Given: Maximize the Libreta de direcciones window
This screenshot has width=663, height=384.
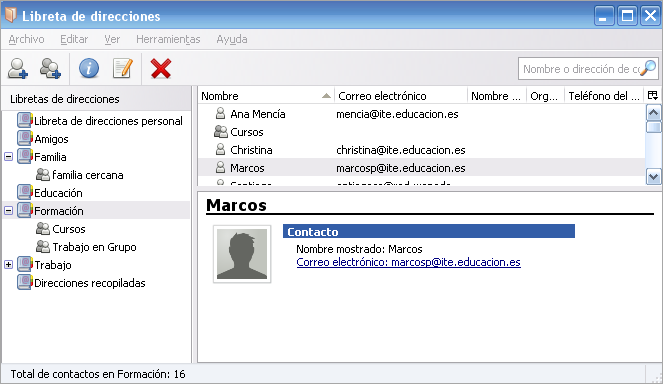Looking at the screenshot, I should pos(627,16).
